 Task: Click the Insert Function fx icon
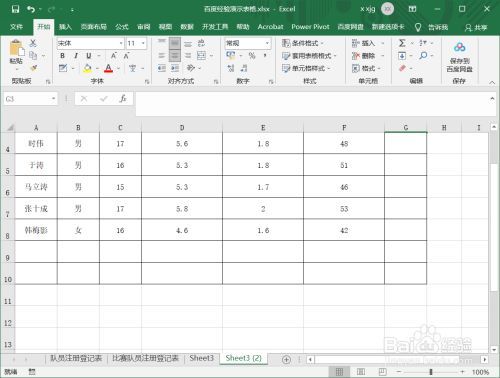click(x=123, y=99)
